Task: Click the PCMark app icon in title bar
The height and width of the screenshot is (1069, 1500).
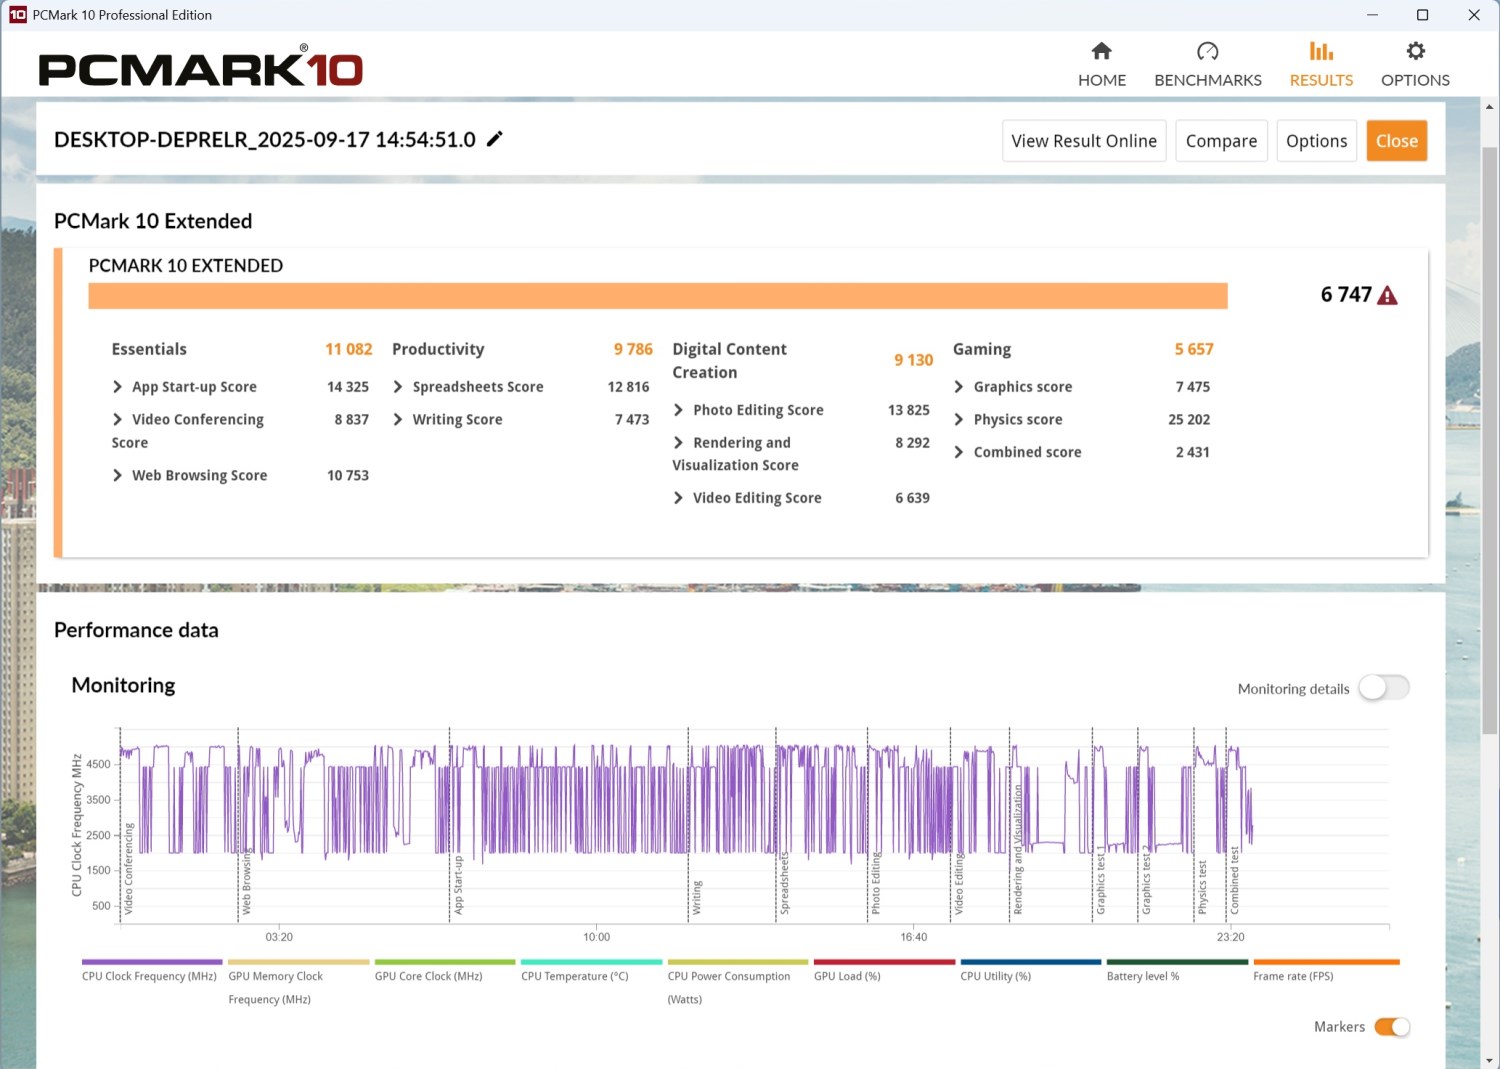Action: (17, 15)
